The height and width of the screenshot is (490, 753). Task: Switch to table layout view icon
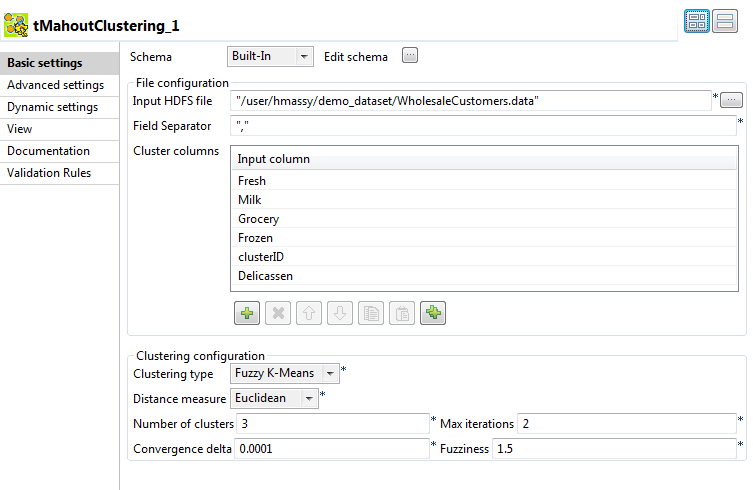click(x=696, y=22)
